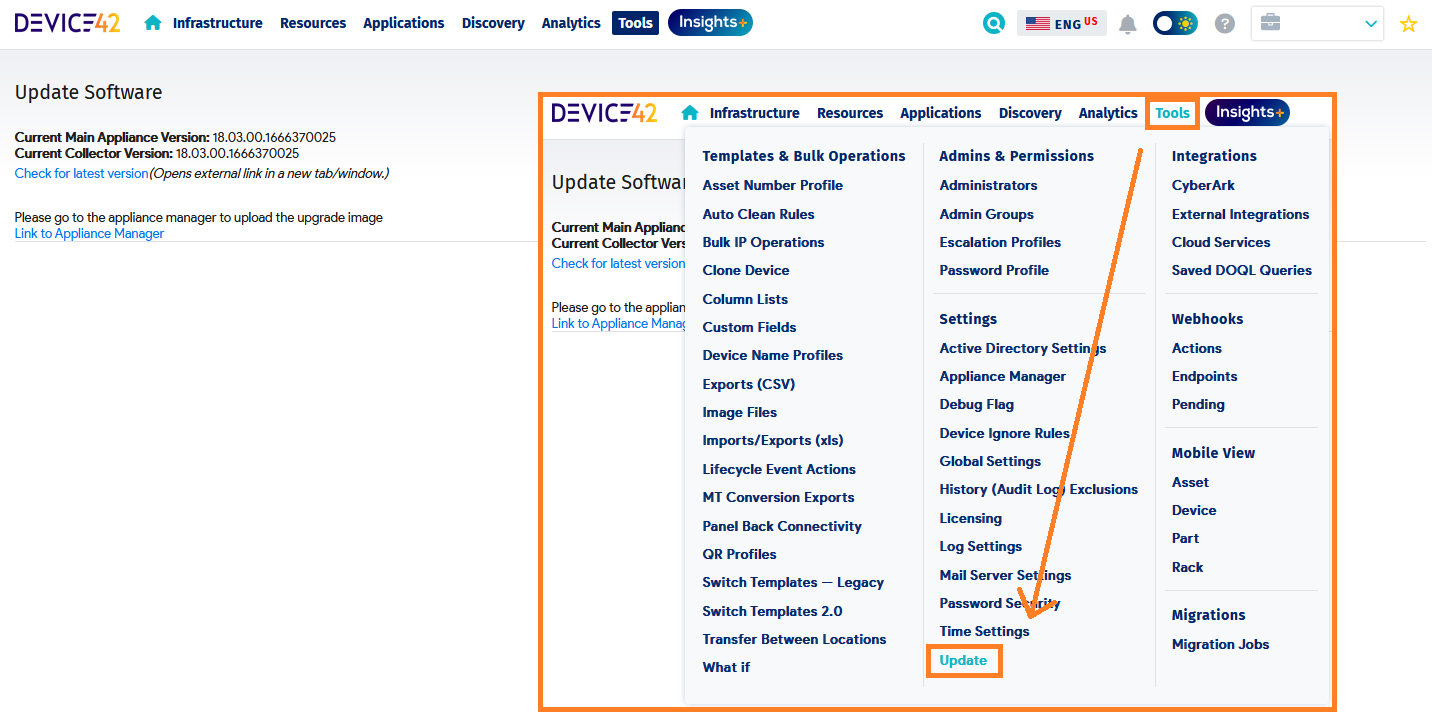Select Time Settings
Viewport: 1432px width, 726px height.
coord(984,631)
